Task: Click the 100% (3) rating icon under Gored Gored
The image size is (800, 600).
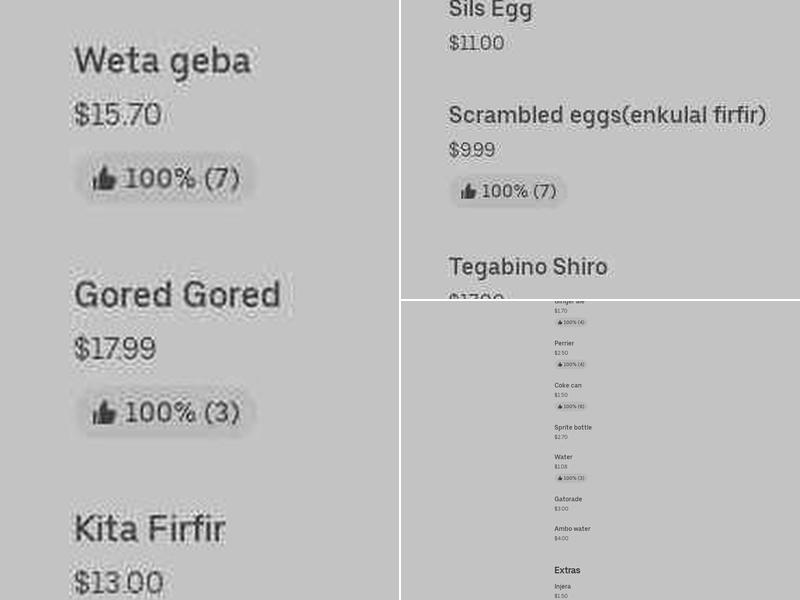Action: tap(165, 412)
